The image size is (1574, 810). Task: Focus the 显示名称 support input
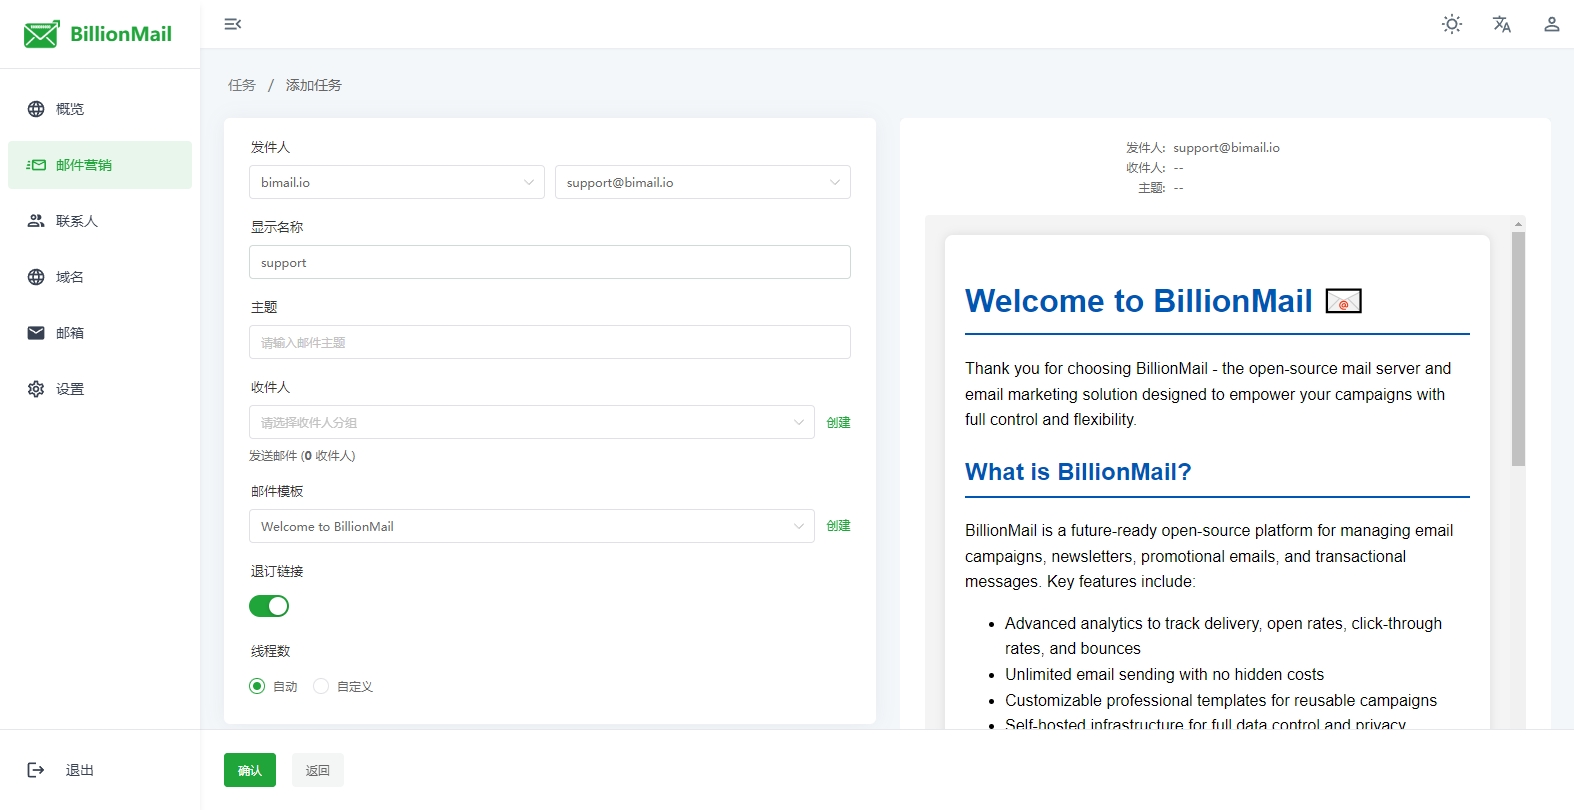coord(550,262)
